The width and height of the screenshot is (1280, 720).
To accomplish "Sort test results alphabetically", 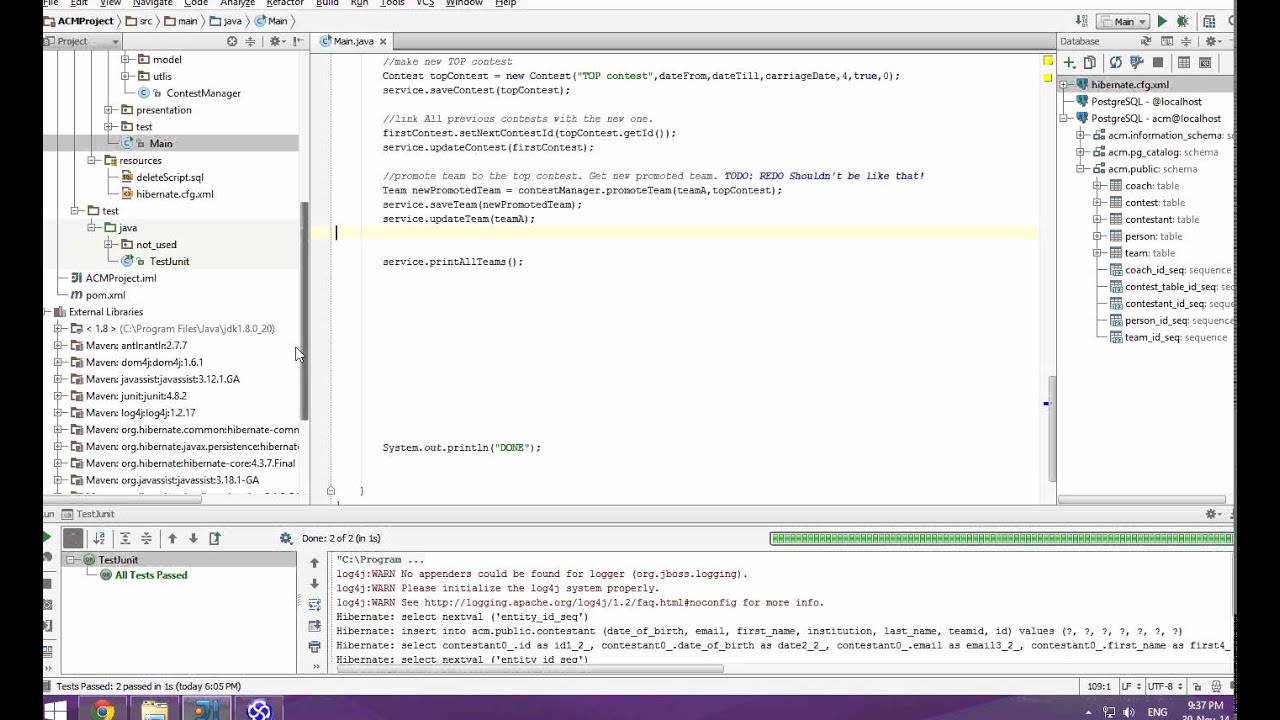I will 99,538.
